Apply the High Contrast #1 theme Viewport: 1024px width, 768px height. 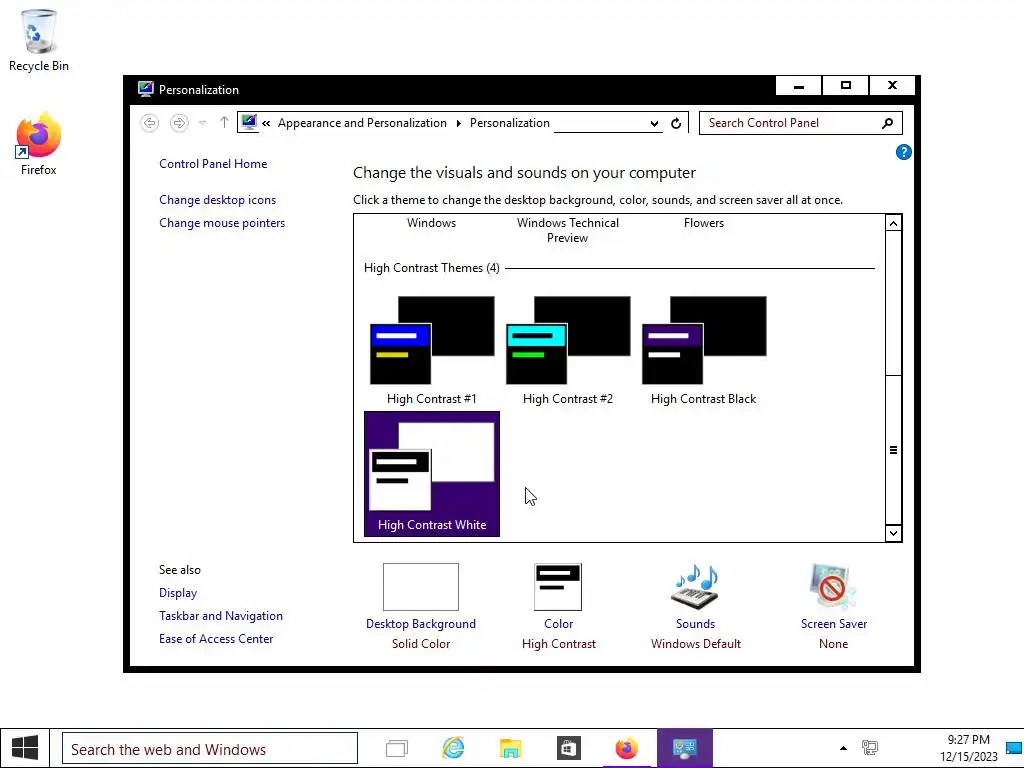[x=432, y=350]
